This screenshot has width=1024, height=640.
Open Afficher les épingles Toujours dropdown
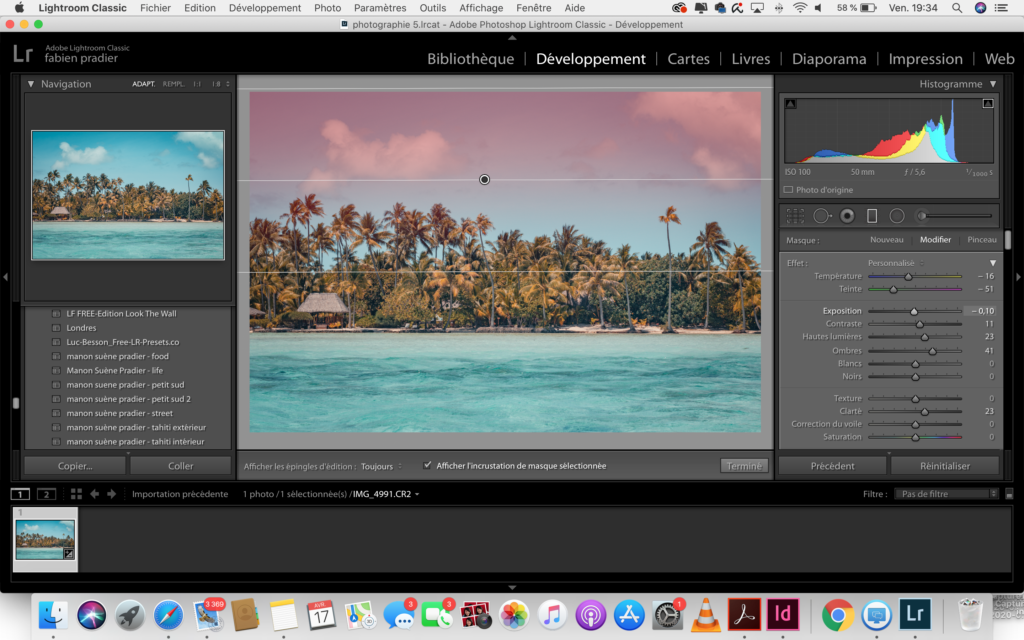click(x=381, y=466)
